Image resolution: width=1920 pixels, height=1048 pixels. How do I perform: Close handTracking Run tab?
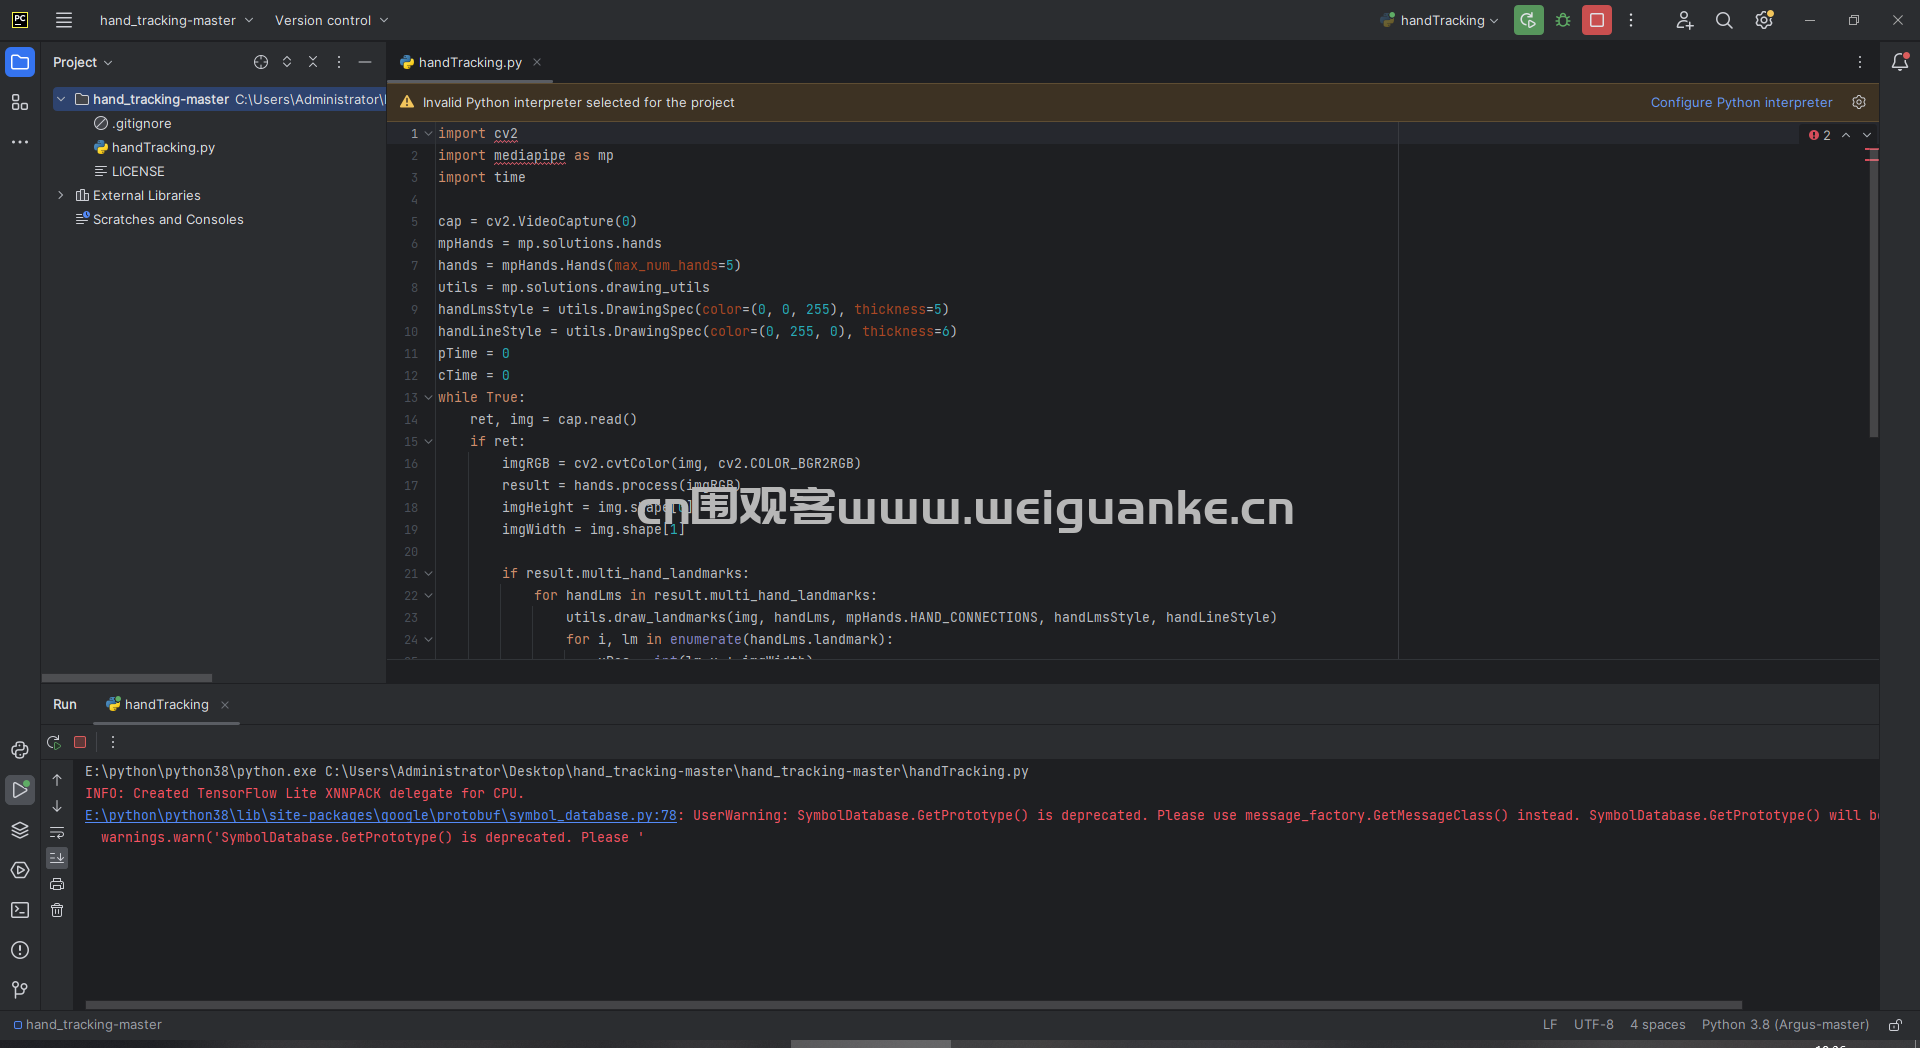point(225,705)
